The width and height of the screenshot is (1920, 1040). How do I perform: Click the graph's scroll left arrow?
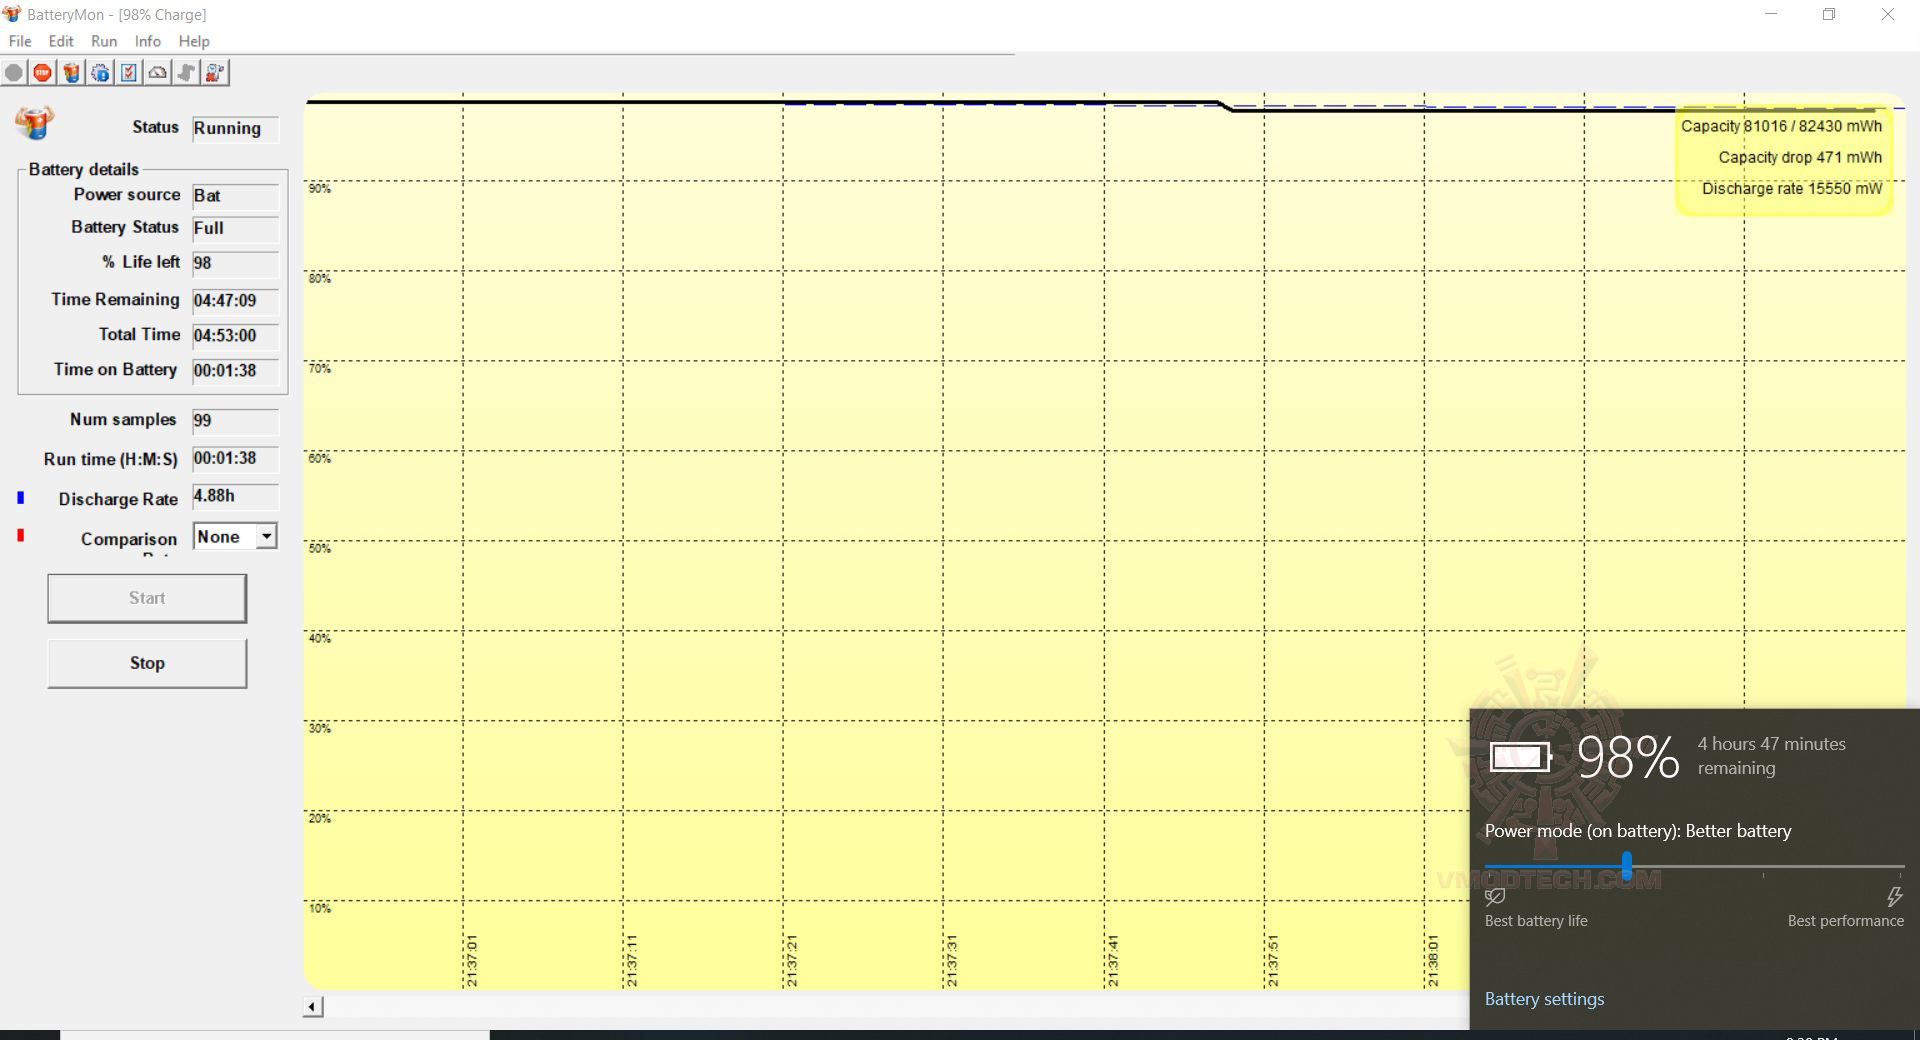click(x=313, y=1007)
